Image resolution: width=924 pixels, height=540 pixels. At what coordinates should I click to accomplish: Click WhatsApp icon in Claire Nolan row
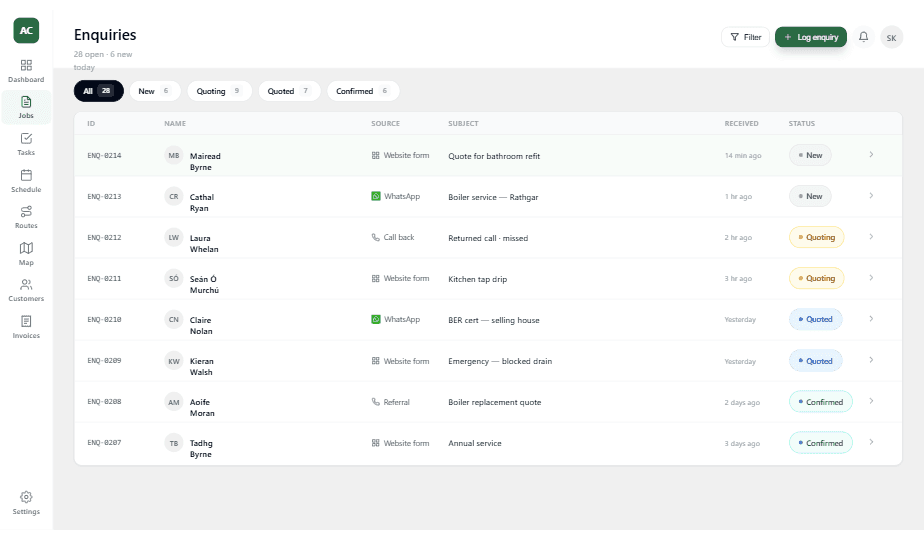point(375,320)
